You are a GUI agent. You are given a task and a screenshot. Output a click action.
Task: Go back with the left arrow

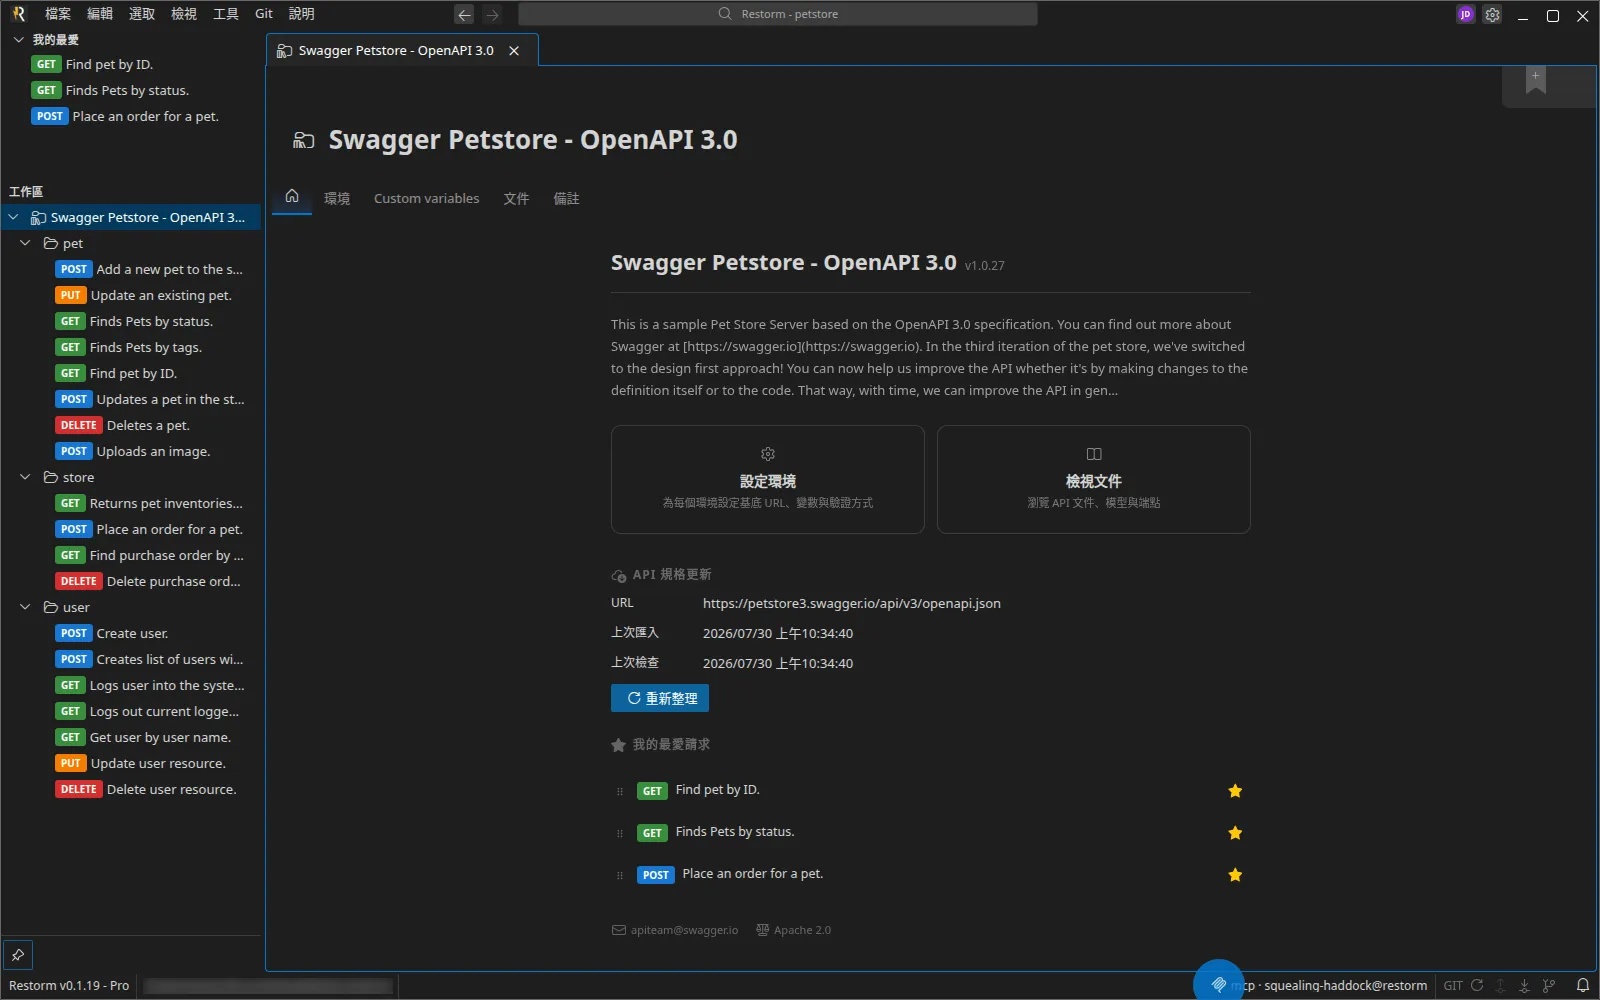pyautogui.click(x=464, y=14)
